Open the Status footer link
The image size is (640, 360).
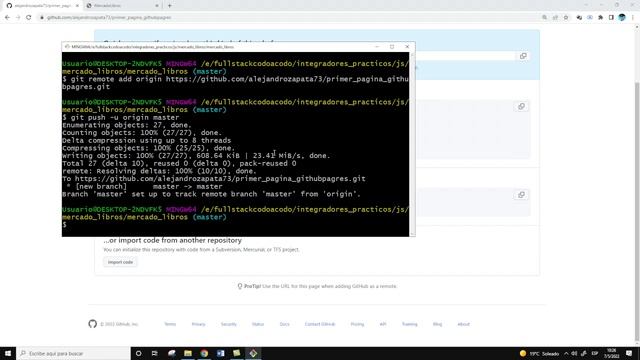coord(258,324)
